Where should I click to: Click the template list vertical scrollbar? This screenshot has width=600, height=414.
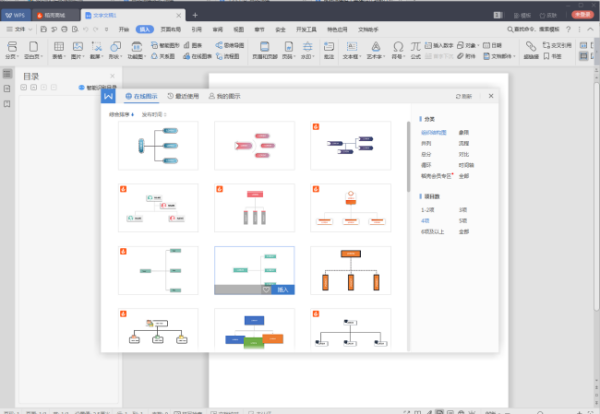point(408,157)
